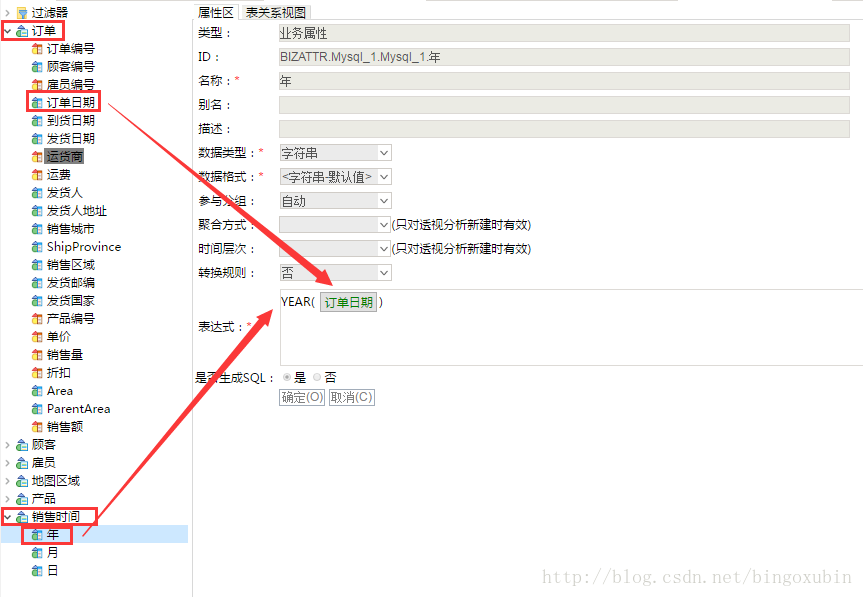This screenshot has height=597, width=863.
Task: Expand the 过滤器 tree node
Action: (x=7, y=13)
